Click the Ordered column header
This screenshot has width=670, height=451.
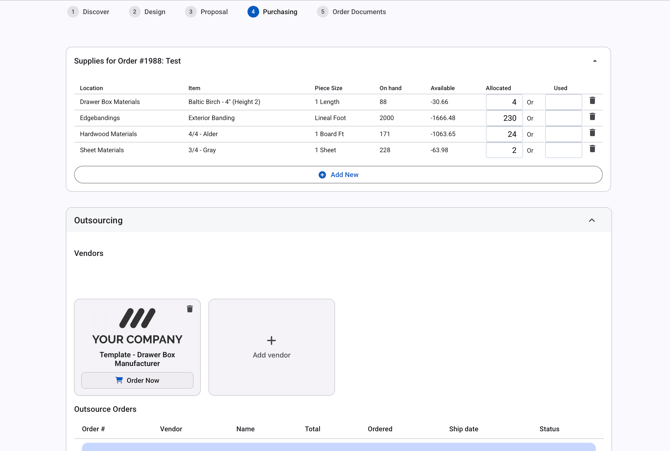(380, 429)
